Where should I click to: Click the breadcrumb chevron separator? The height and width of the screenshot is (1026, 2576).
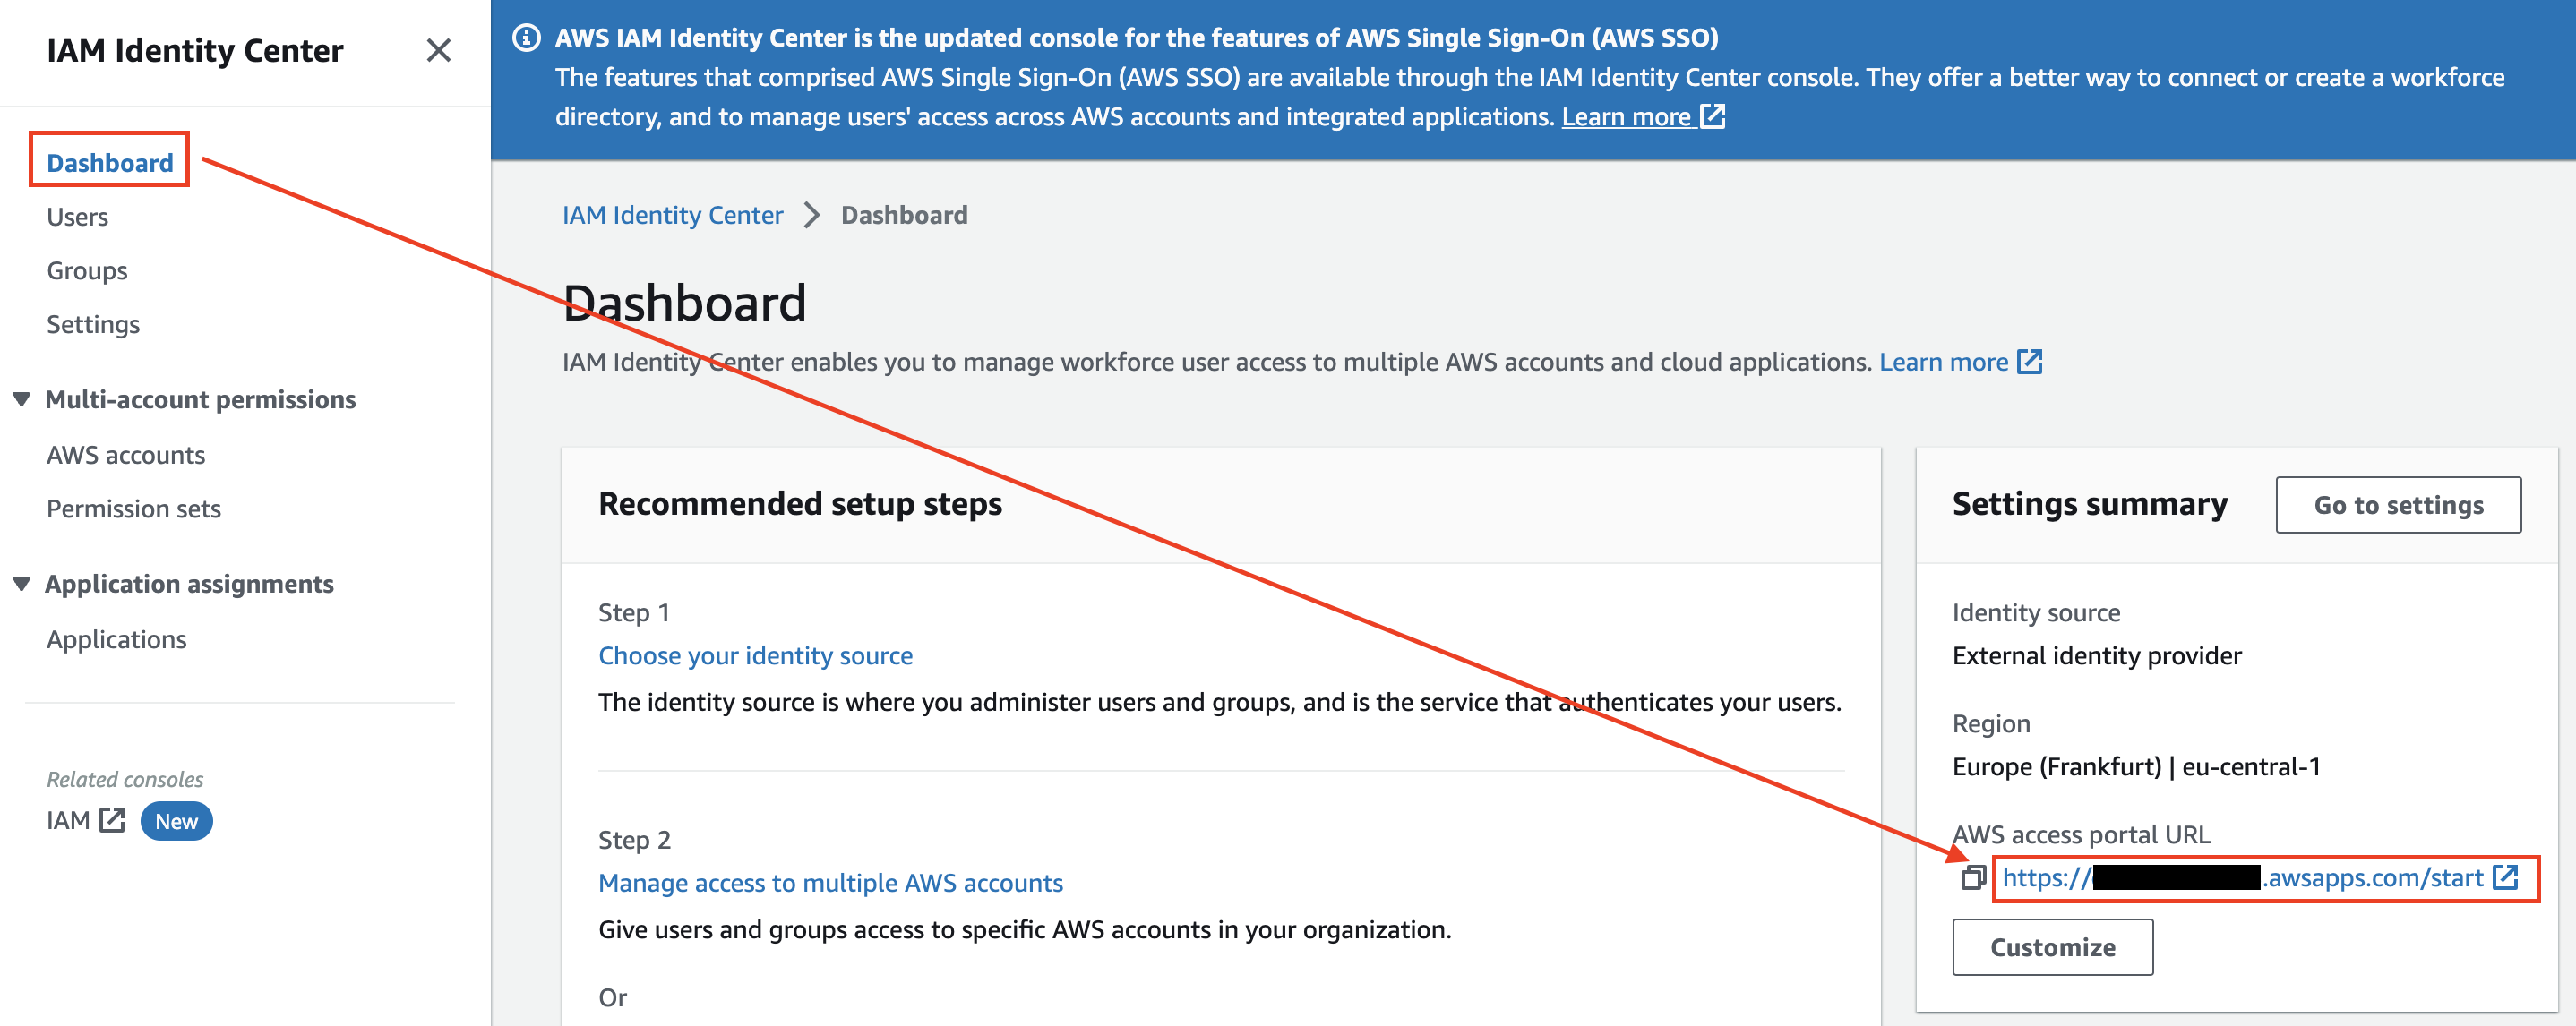coord(811,215)
